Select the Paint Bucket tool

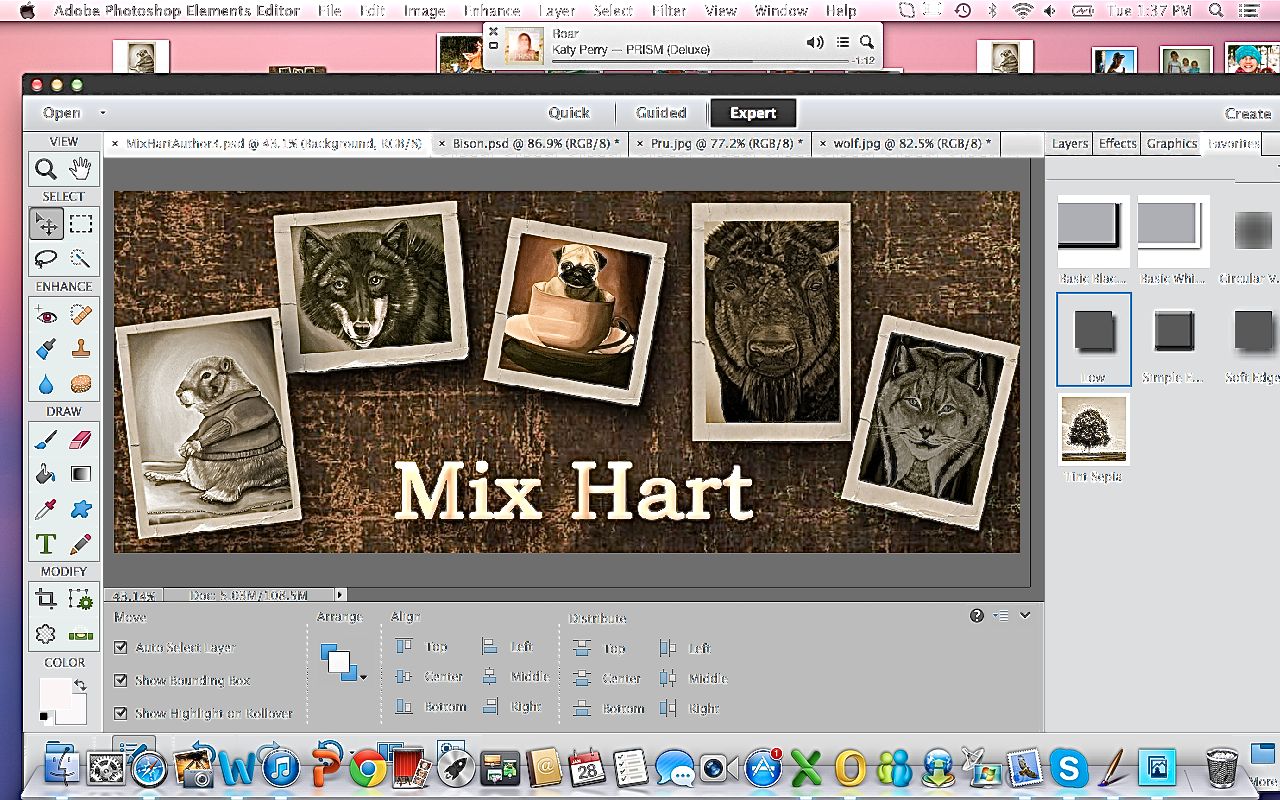click(46, 474)
